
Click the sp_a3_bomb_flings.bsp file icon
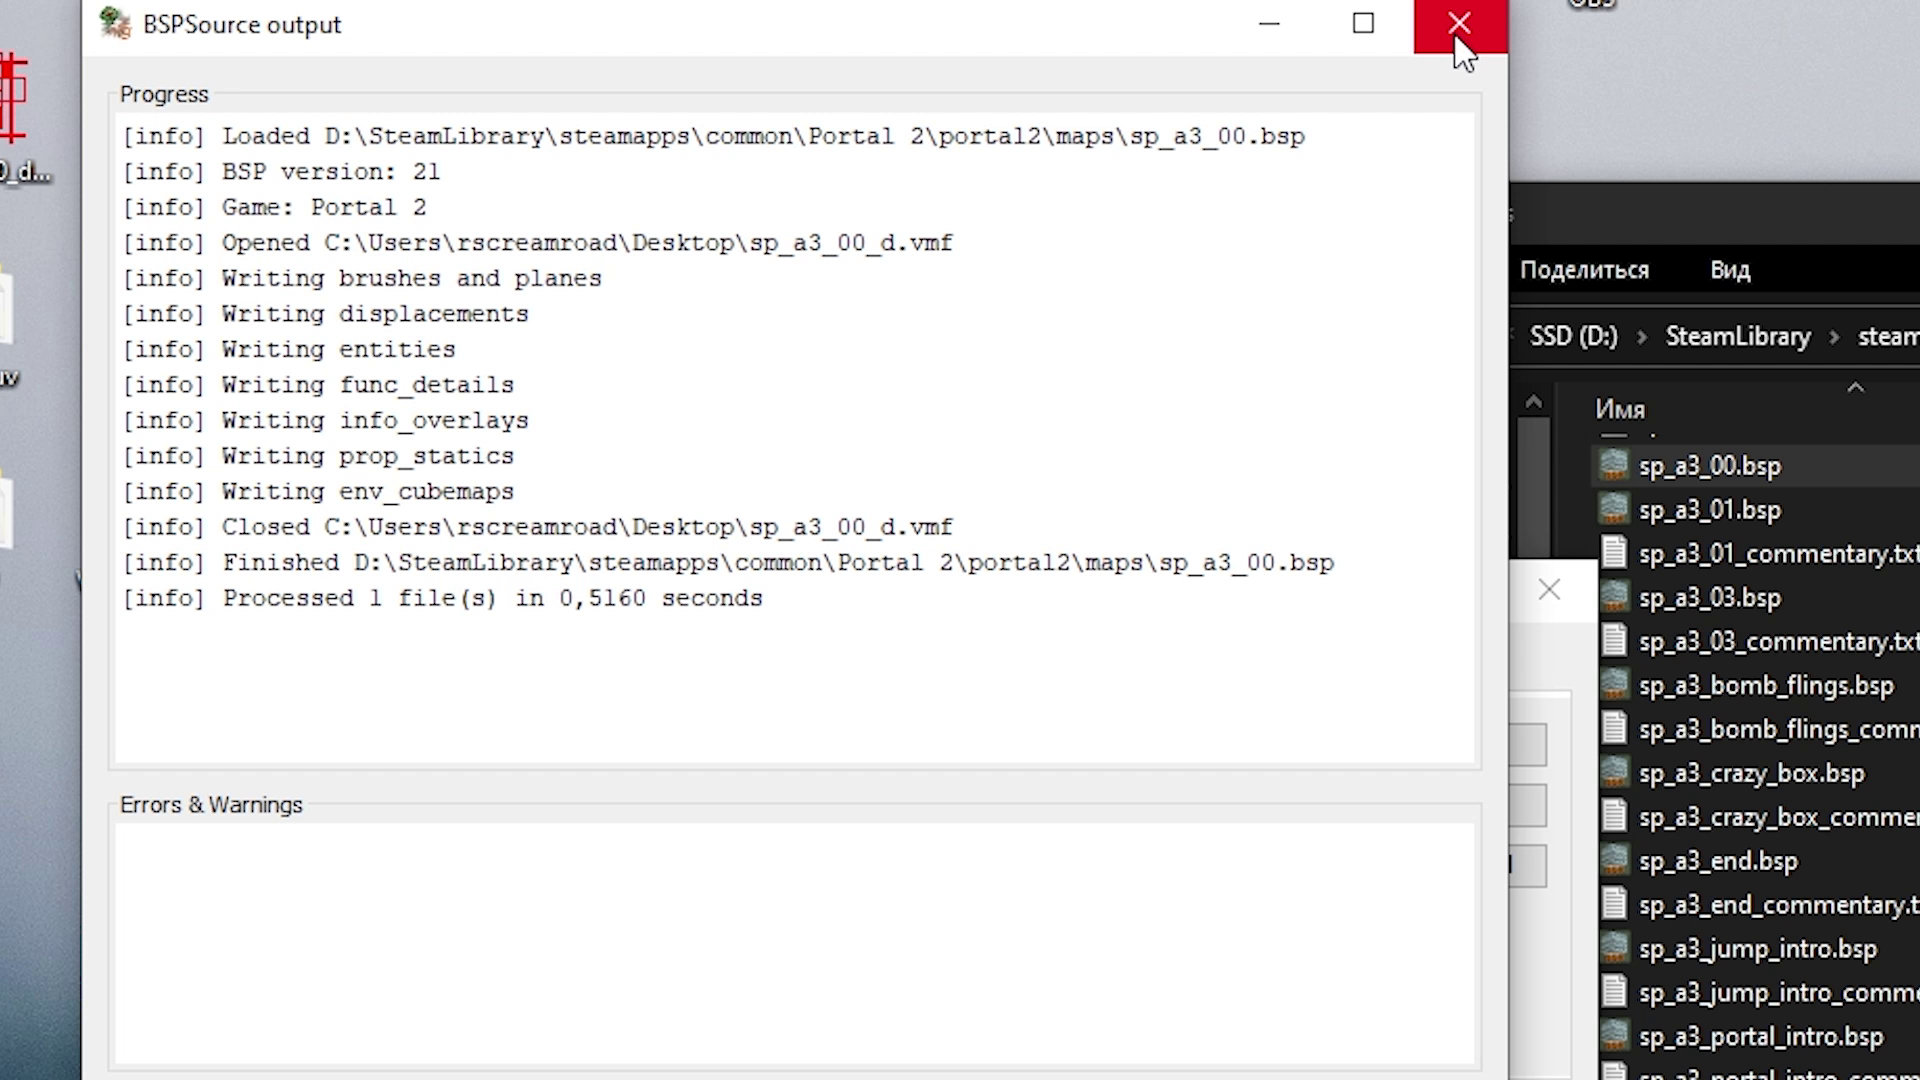[1613, 685]
